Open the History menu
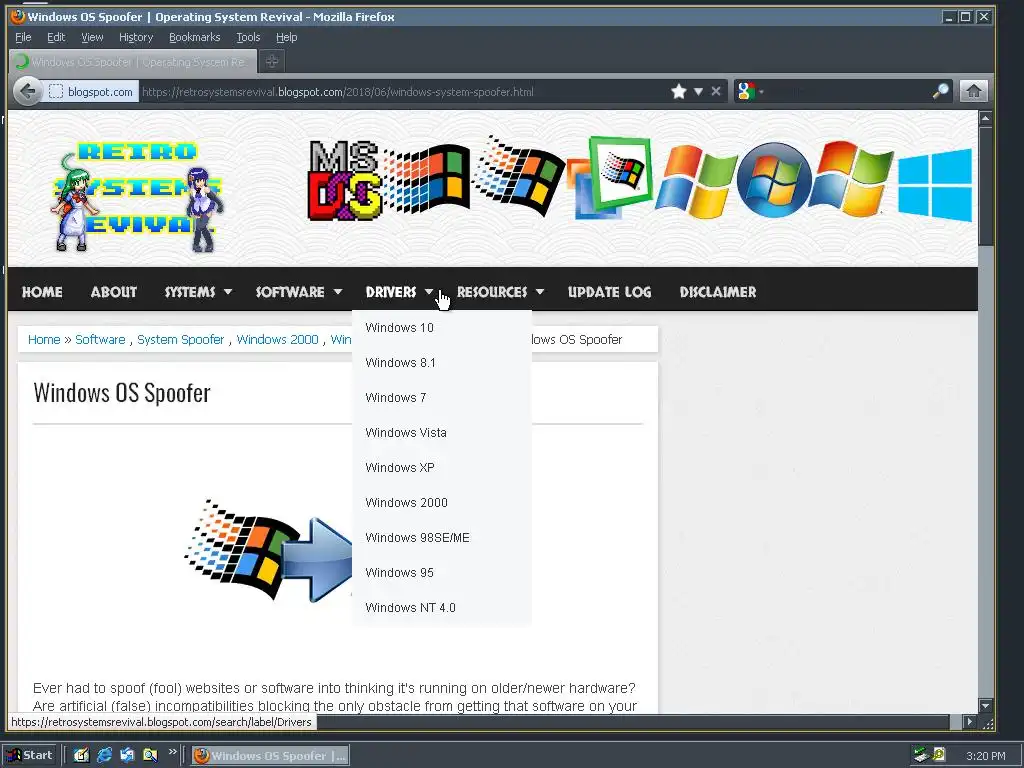The image size is (1024, 768). point(136,37)
